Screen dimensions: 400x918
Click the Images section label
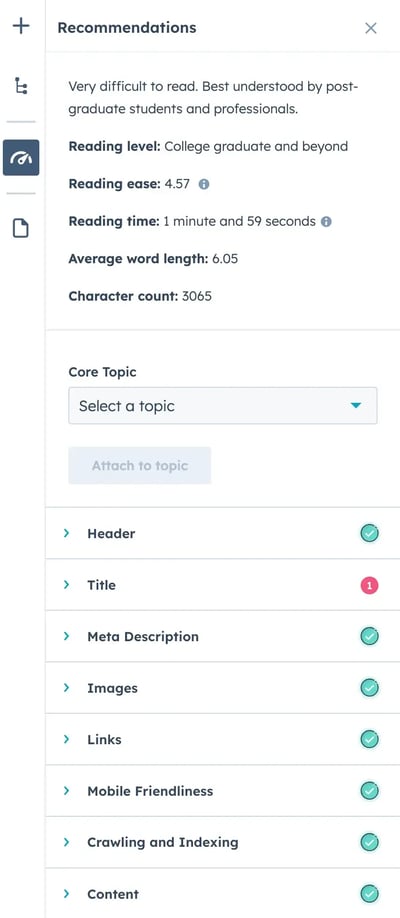pyautogui.click(x=112, y=688)
